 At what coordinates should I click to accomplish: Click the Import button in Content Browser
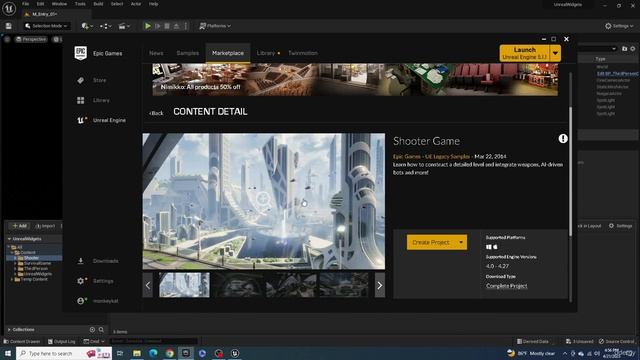45,226
